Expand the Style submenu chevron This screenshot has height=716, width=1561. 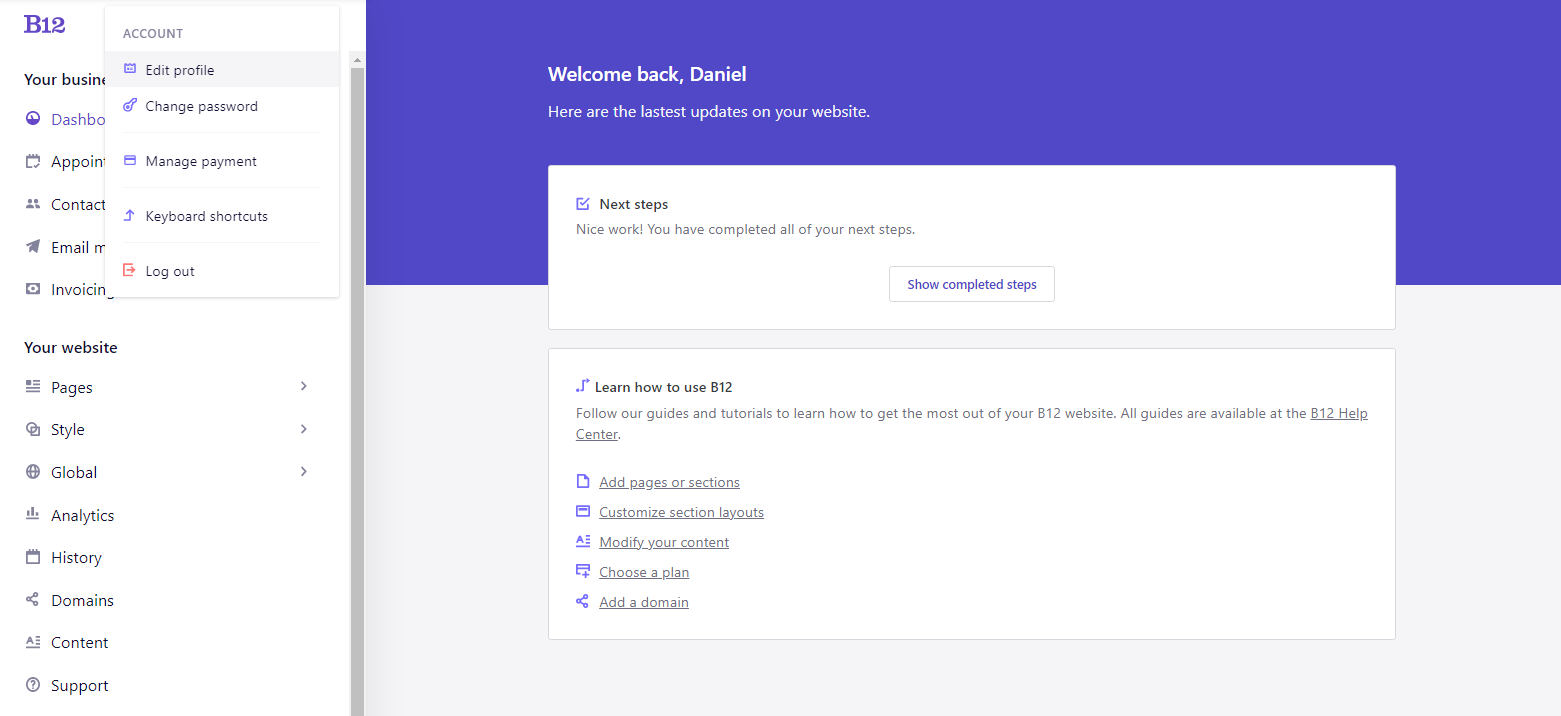tap(304, 429)
